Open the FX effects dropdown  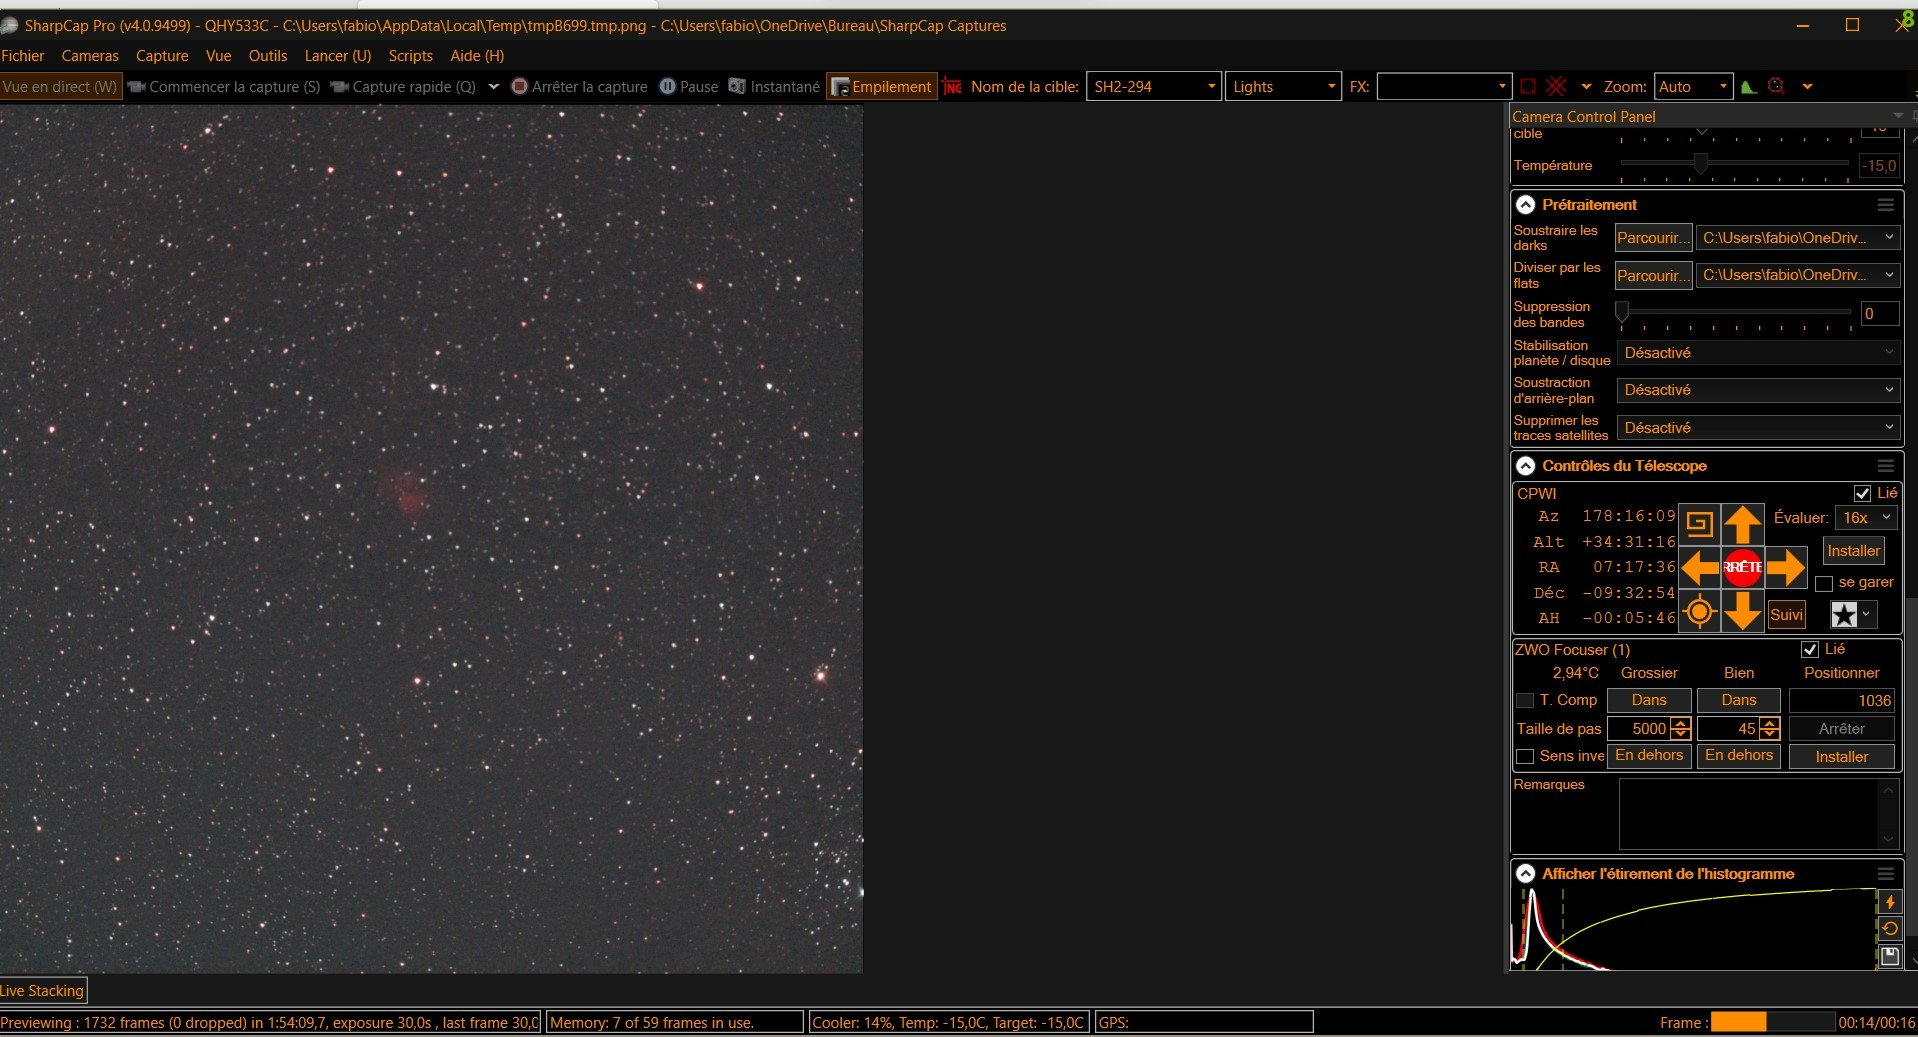coord(1444,87)
